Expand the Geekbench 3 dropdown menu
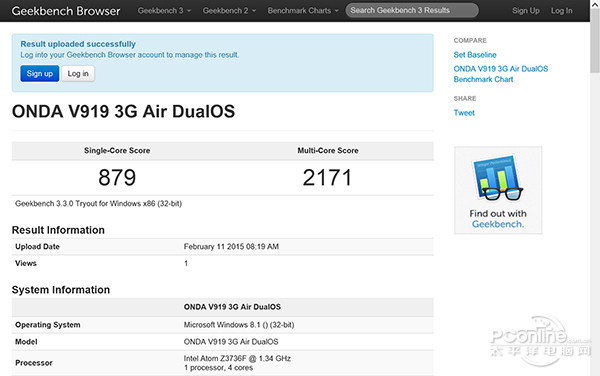 (x=164, y=11)
